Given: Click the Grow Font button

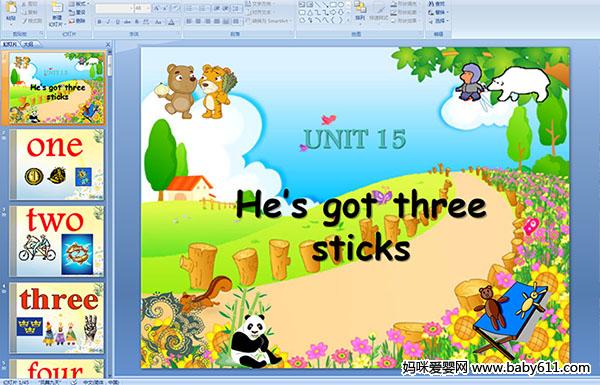Looking at the screenshot, I should 157,8.
